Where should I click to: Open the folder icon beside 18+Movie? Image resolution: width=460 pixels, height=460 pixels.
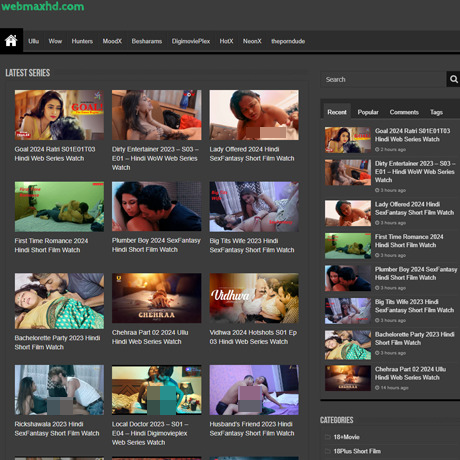point(328,437)
